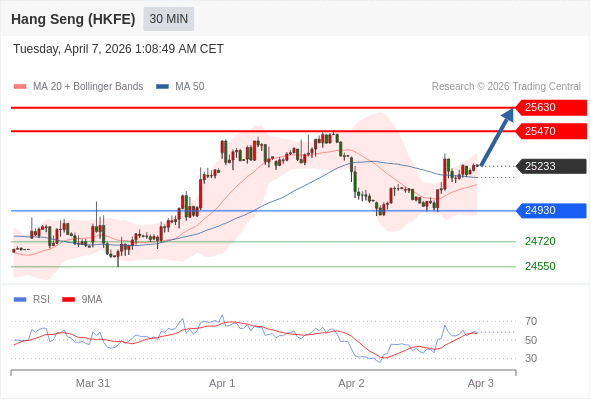Click the RSI blue legend swatch
This screenshot has height=400, width=590.
pyautogui.click(x=20, y=300)
